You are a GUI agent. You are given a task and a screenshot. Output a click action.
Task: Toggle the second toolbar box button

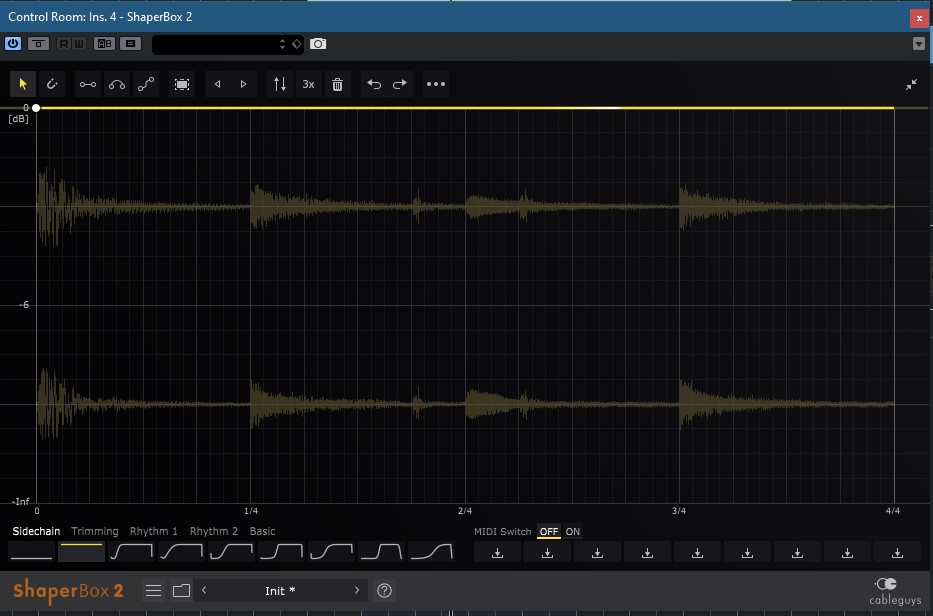[39, 43]
